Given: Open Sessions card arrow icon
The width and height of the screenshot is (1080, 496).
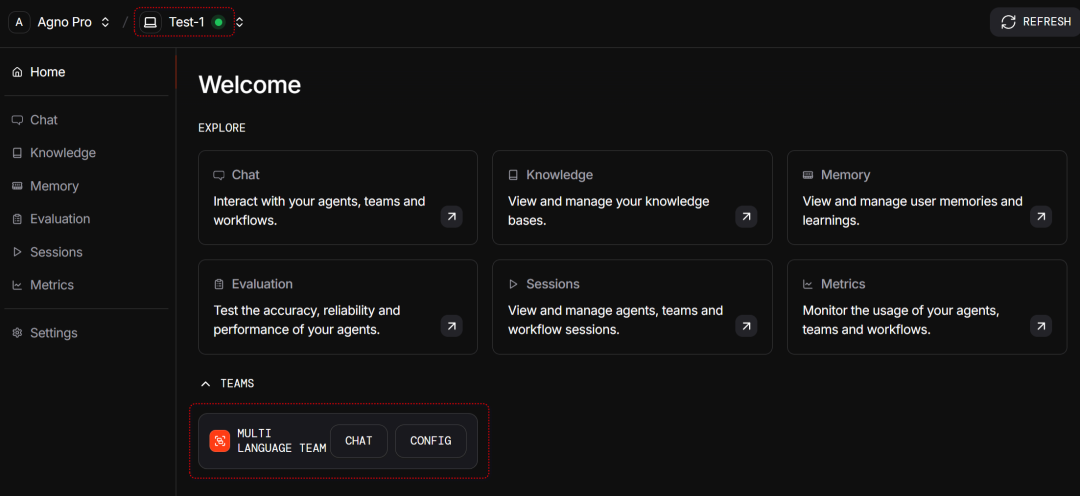Looking at the screenshot, I should [x=746, y=326].
